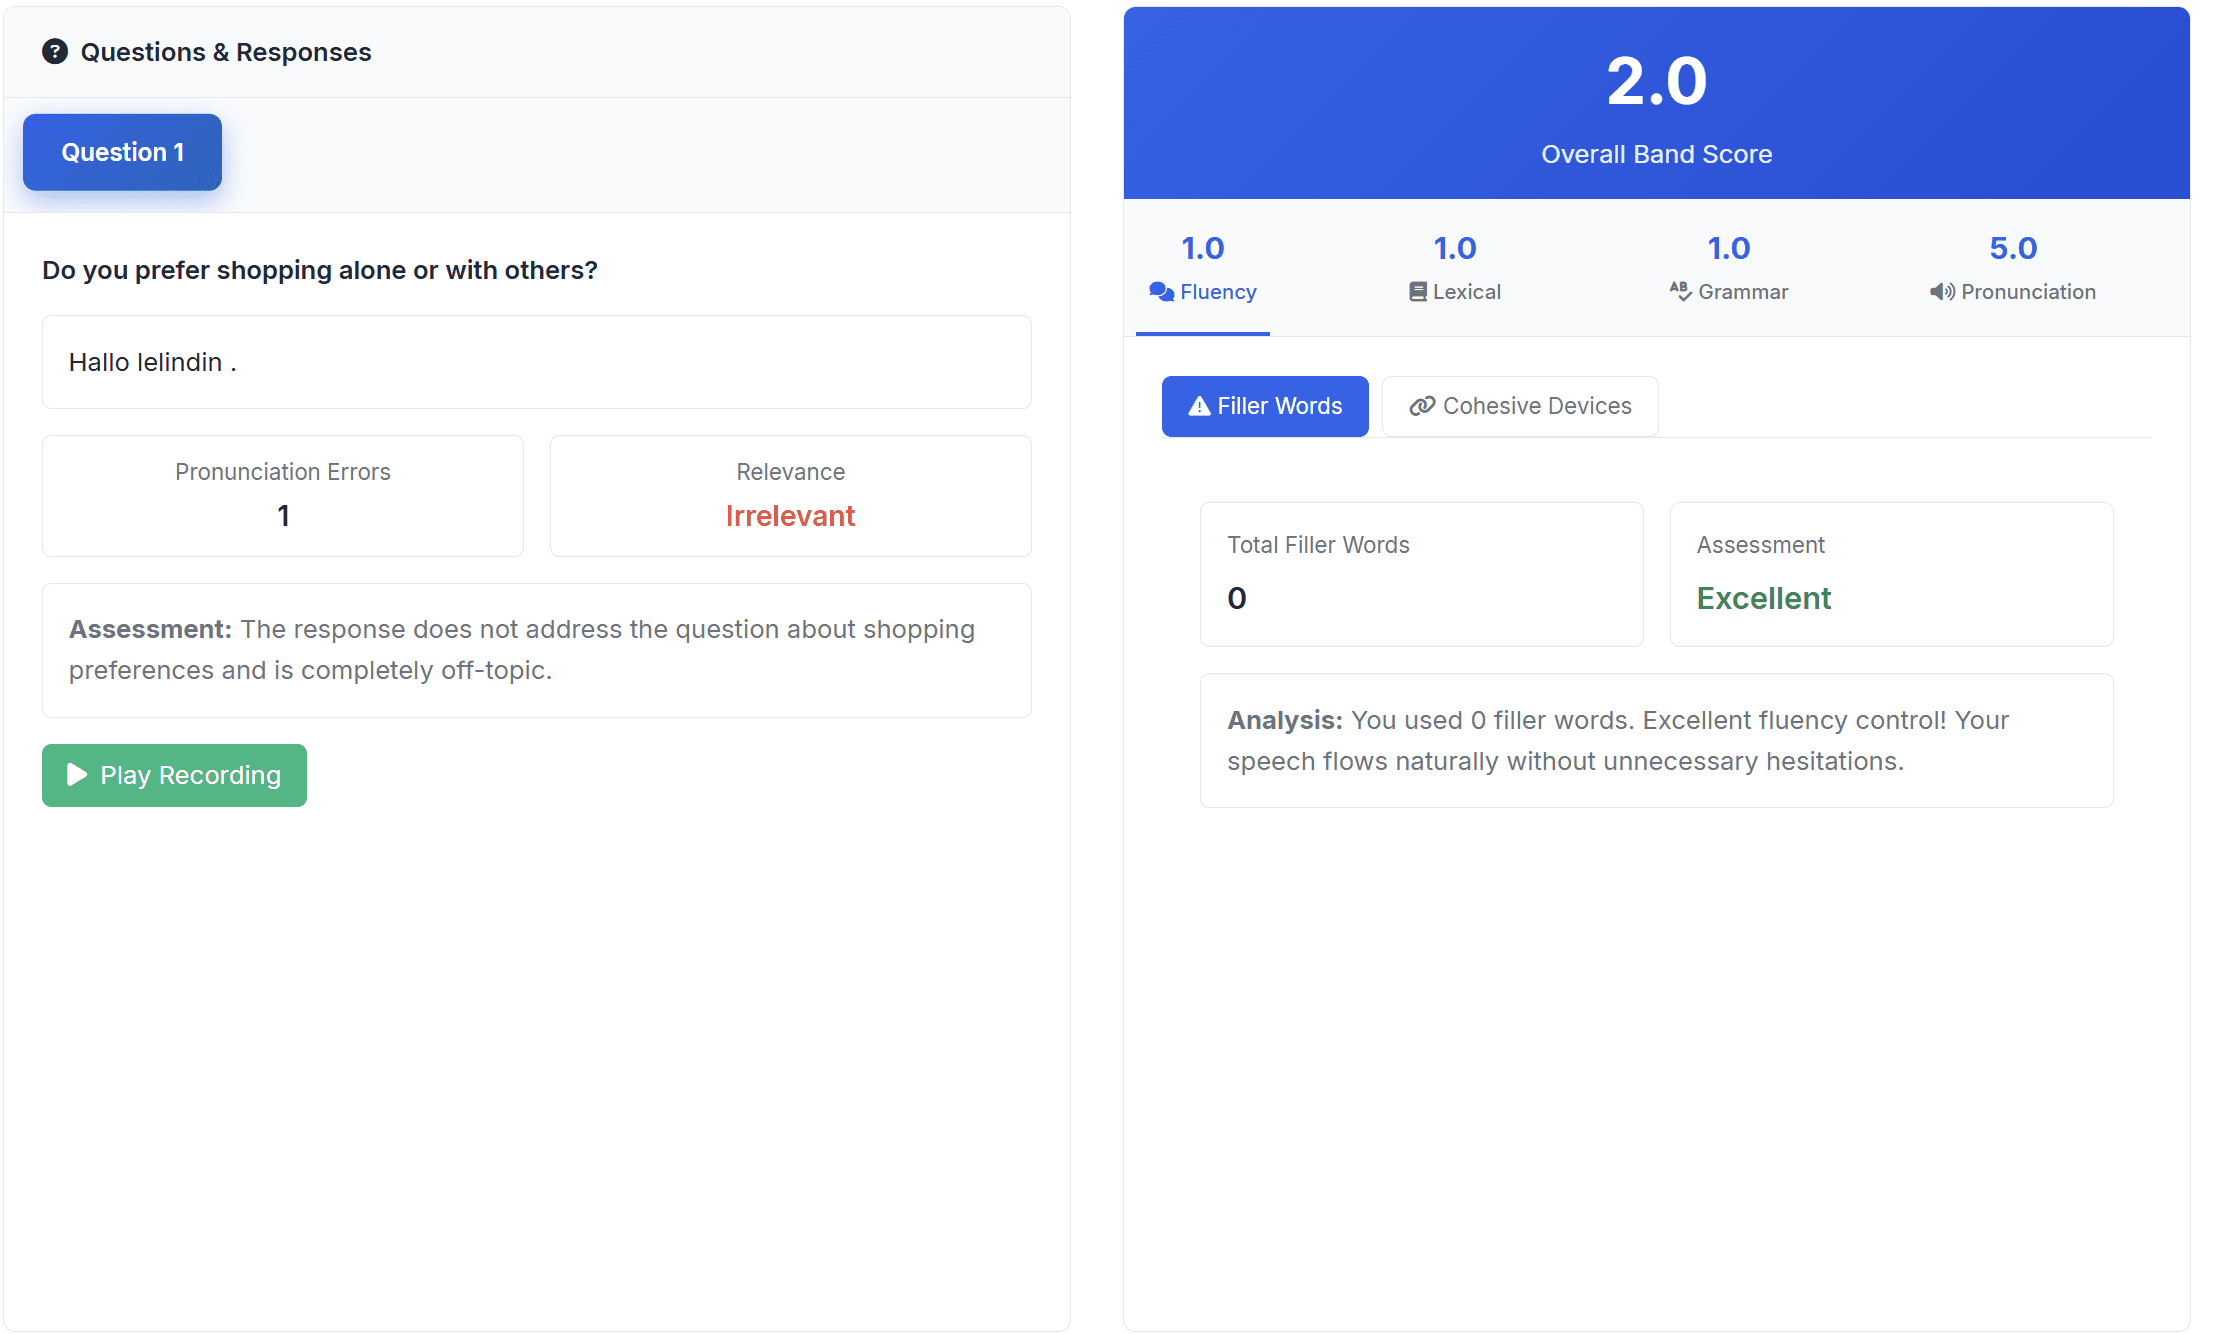Click the spell-check icon next to Grammar
The height and width of the screenshot is (1334, 2214).
pos(1680,291)
